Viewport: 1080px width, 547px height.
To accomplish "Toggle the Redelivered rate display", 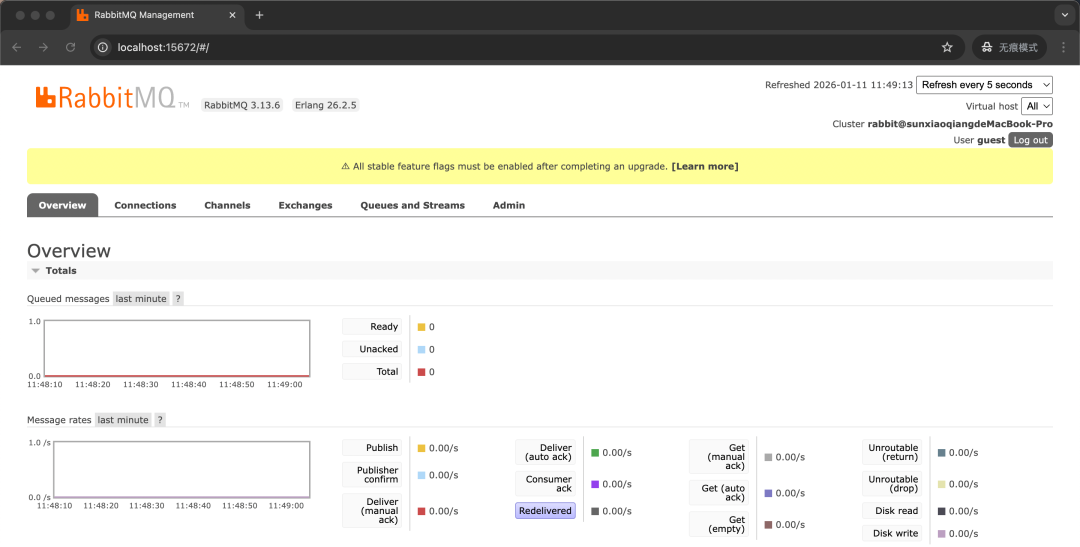I will coord(545,511).
